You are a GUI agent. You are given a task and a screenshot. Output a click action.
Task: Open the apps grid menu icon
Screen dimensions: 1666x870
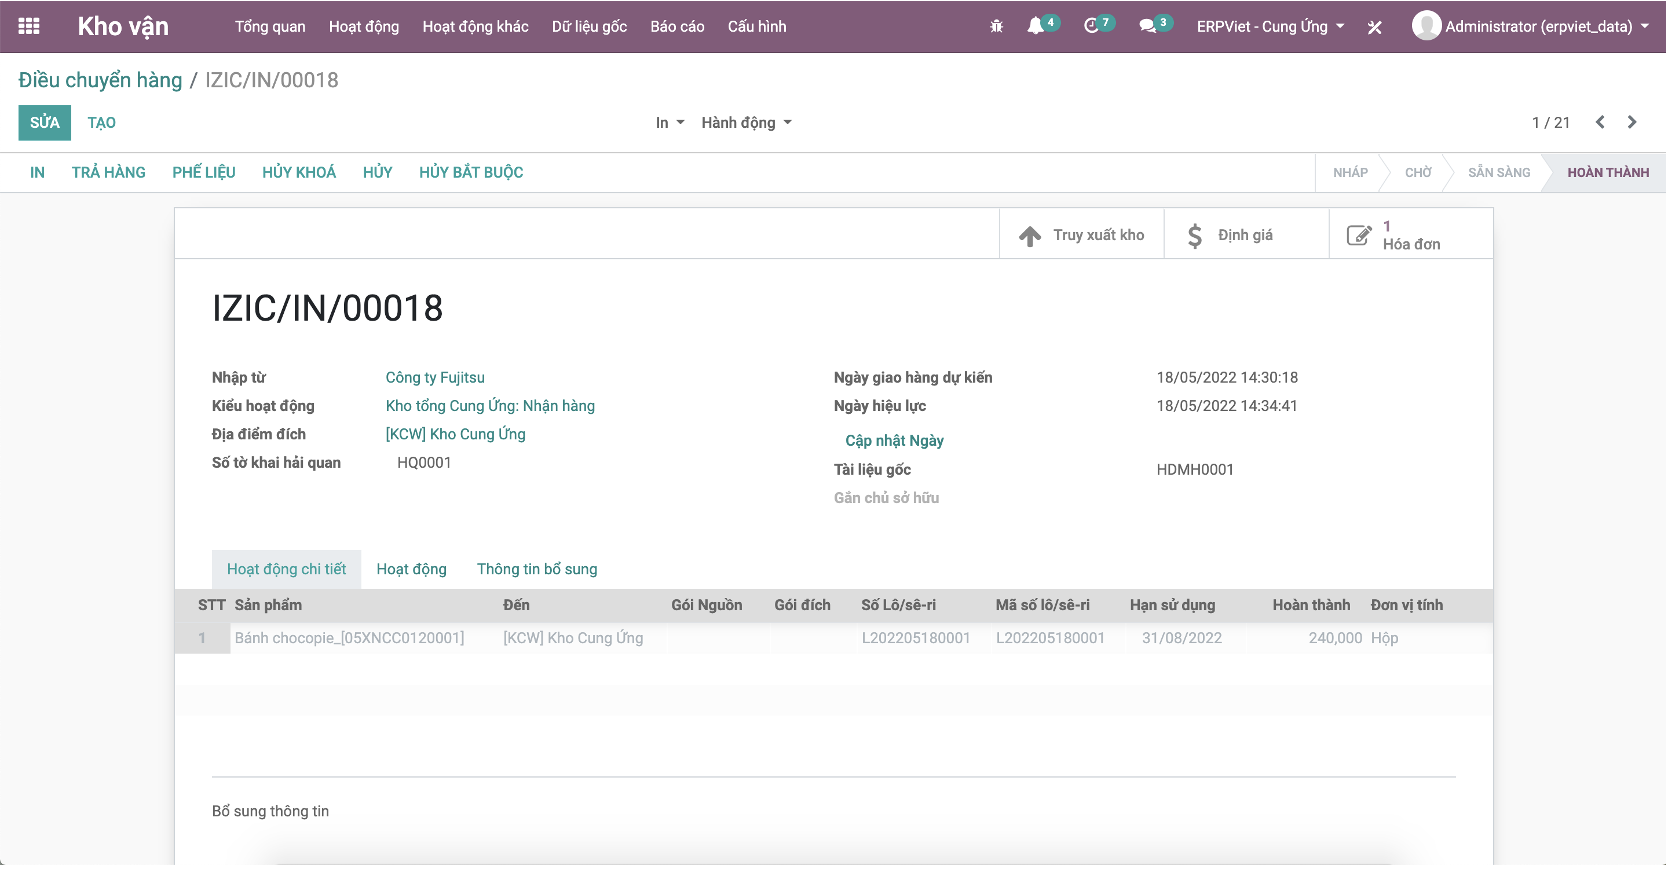point(29,26)
